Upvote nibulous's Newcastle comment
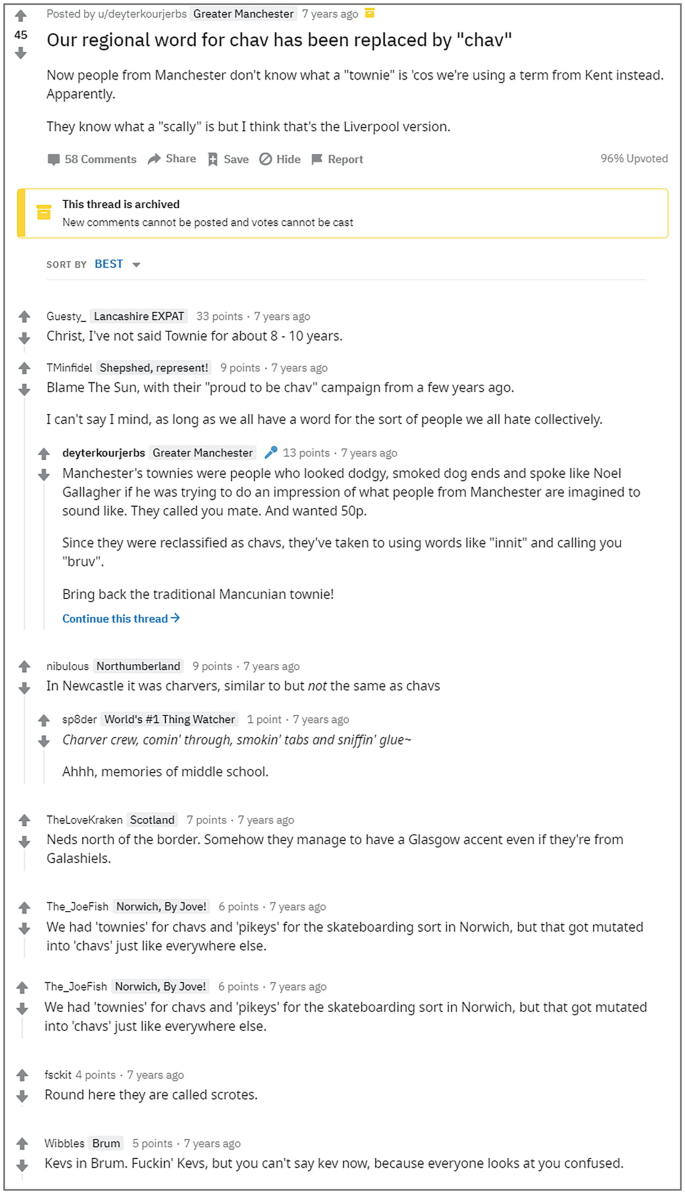685x1194 pixels. pos(24,666)
